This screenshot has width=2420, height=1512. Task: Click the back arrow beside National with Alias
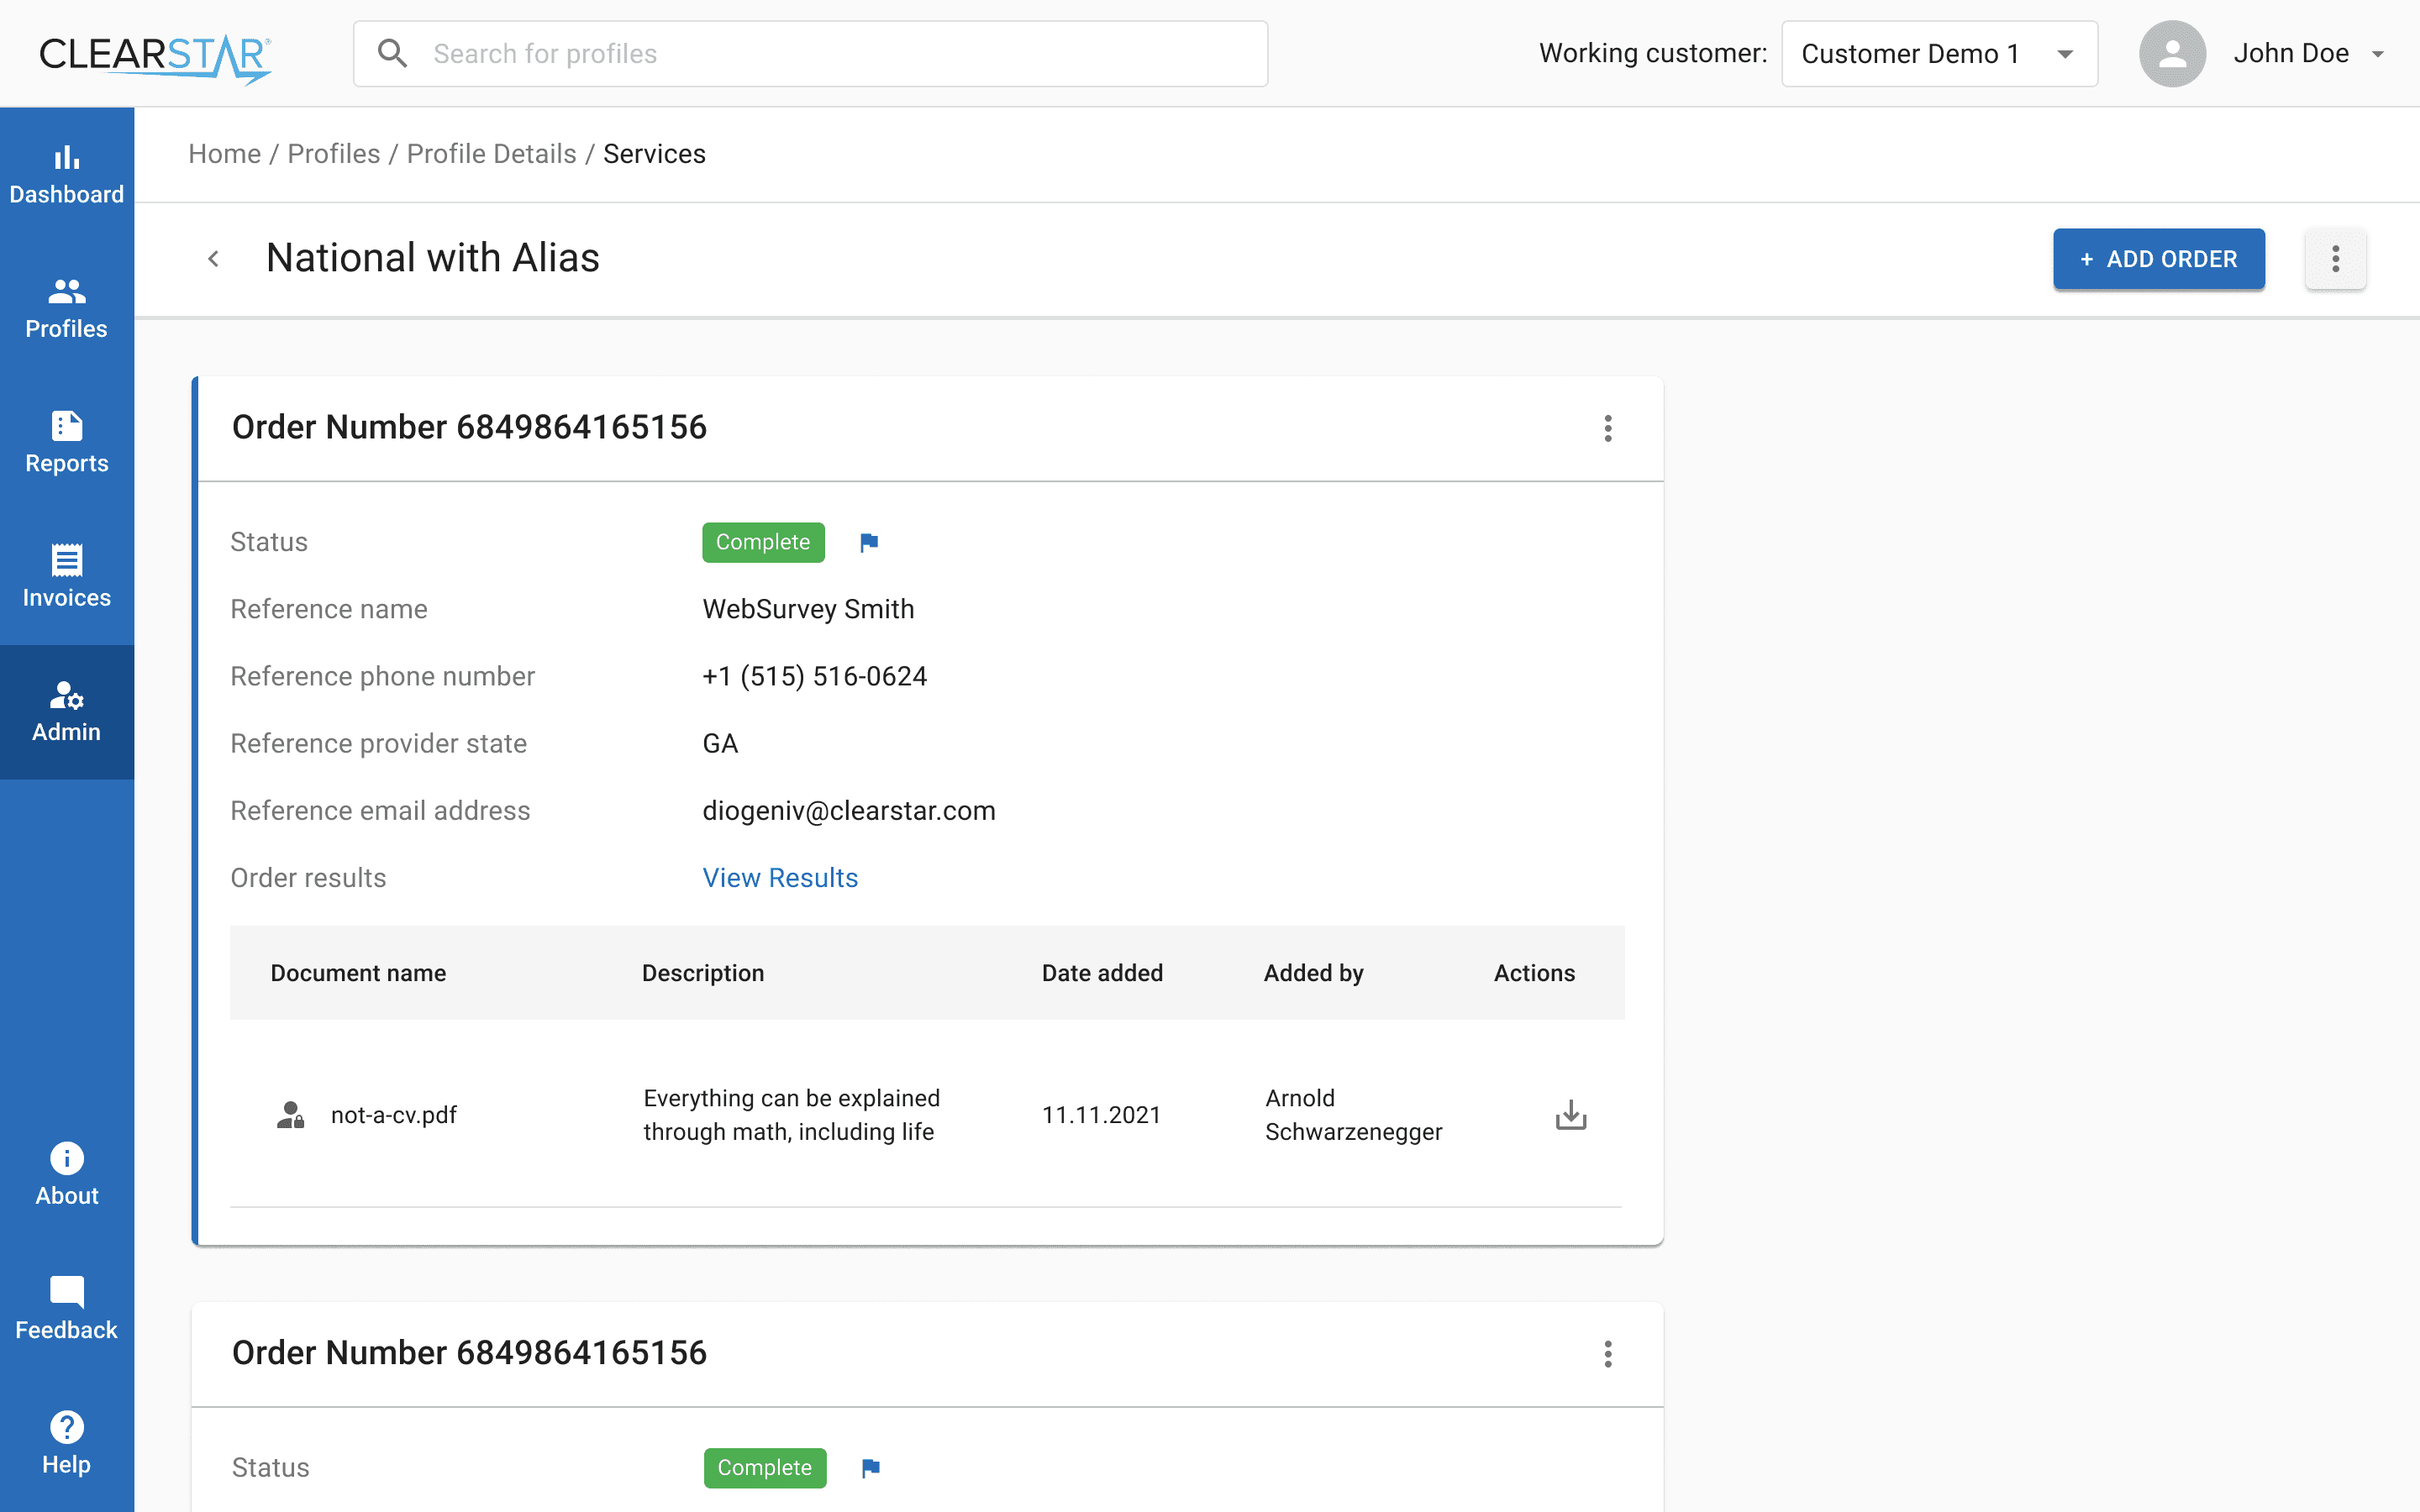click(213, 259)
